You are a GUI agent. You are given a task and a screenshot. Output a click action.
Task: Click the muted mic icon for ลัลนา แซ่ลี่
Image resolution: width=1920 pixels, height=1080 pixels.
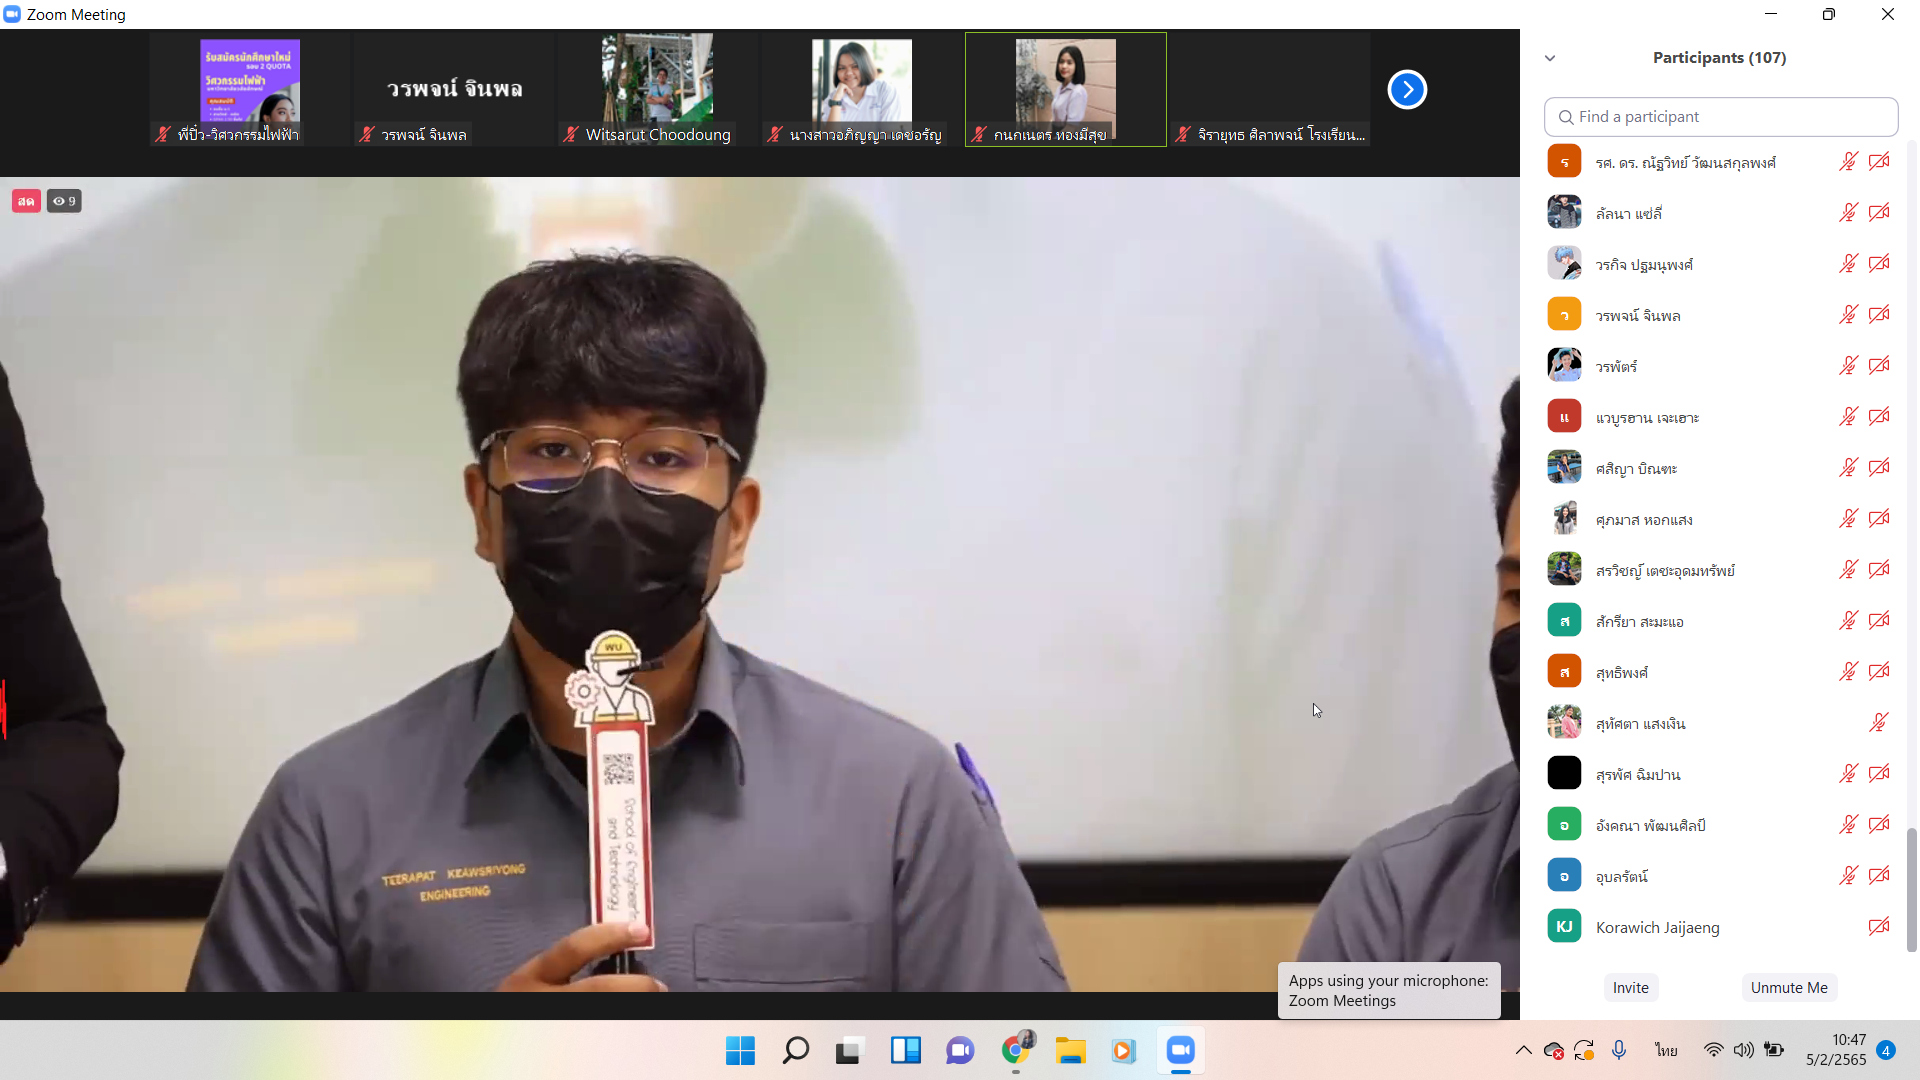click(x=1848, y=213)
